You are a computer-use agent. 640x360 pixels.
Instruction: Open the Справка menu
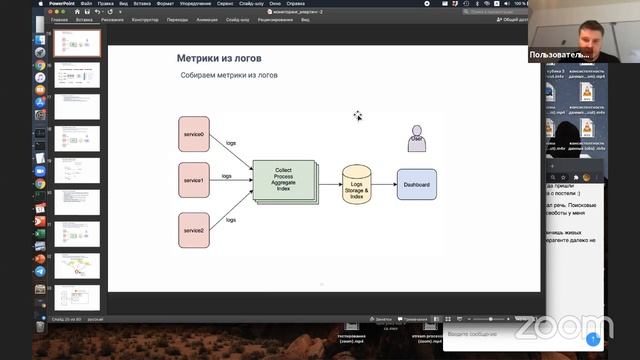296,3
